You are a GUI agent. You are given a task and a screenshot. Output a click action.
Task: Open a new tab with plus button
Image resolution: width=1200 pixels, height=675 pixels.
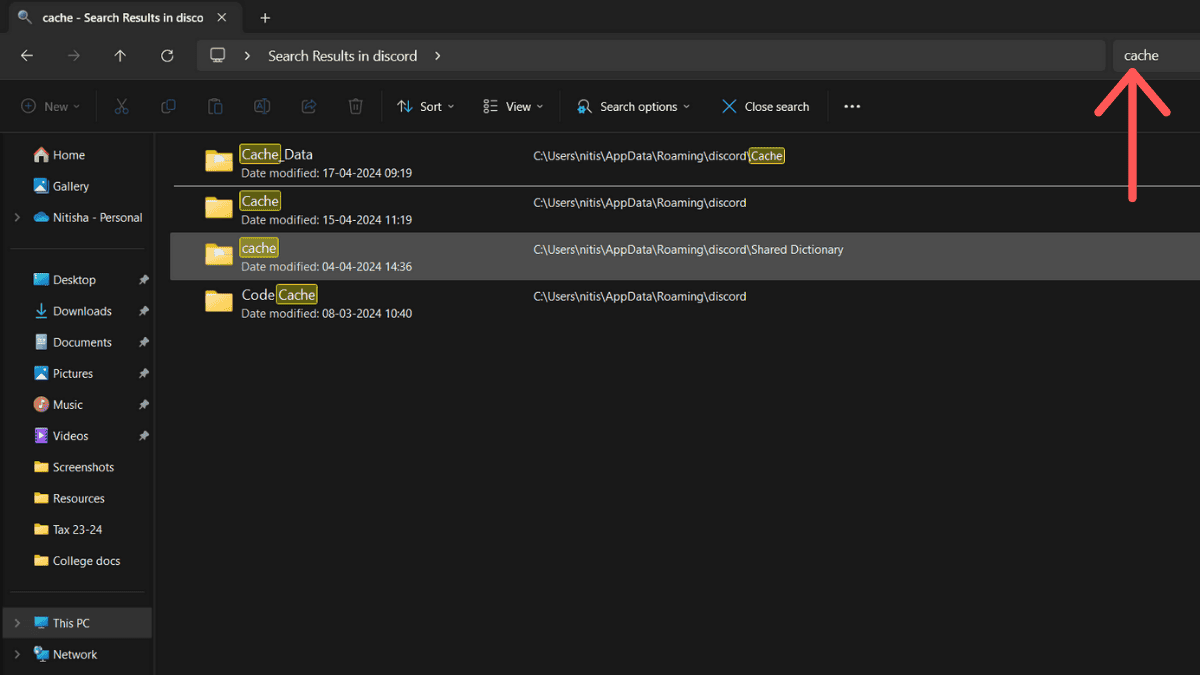(x=265, y=18)
